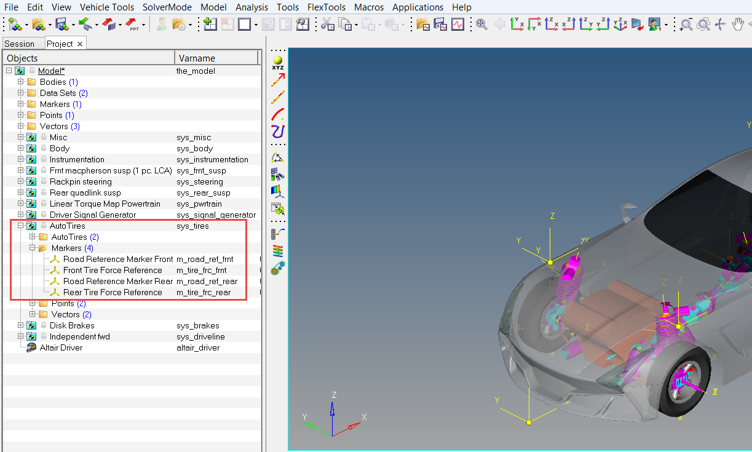Click the Cut Window scissors icon

(328, 24)
